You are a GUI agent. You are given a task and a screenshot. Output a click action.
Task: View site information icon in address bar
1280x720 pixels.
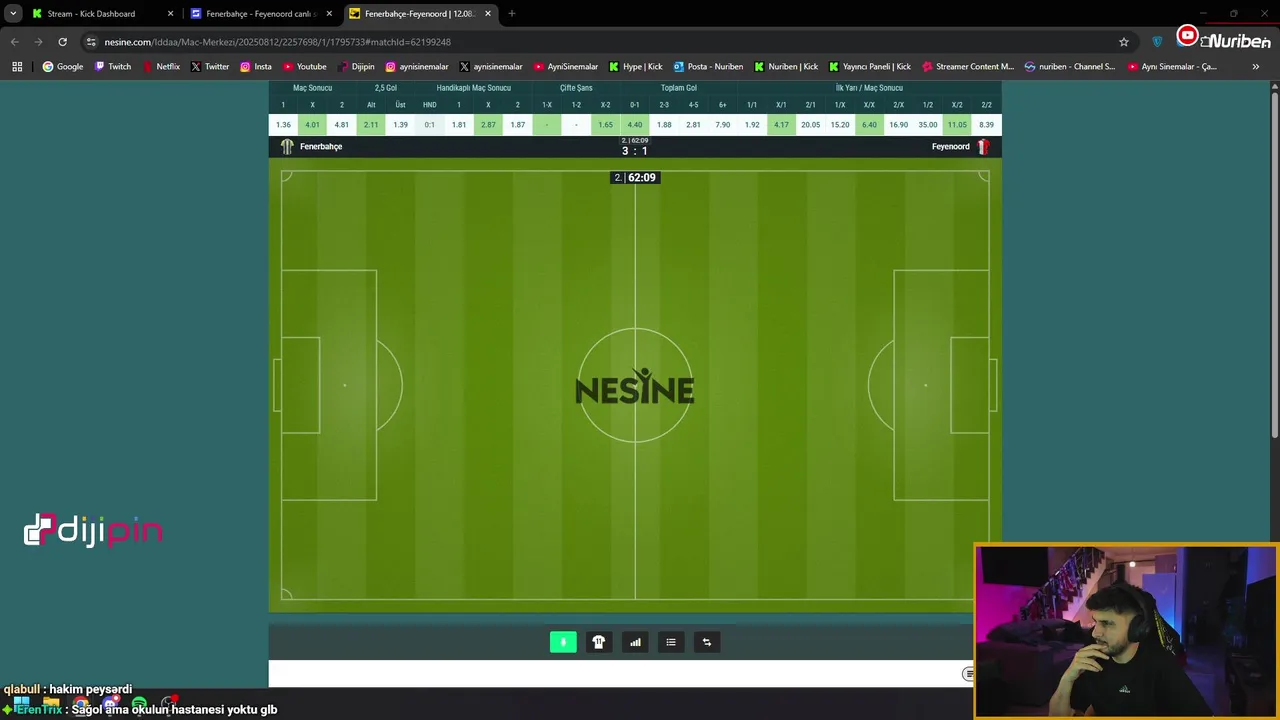point(91,42)
